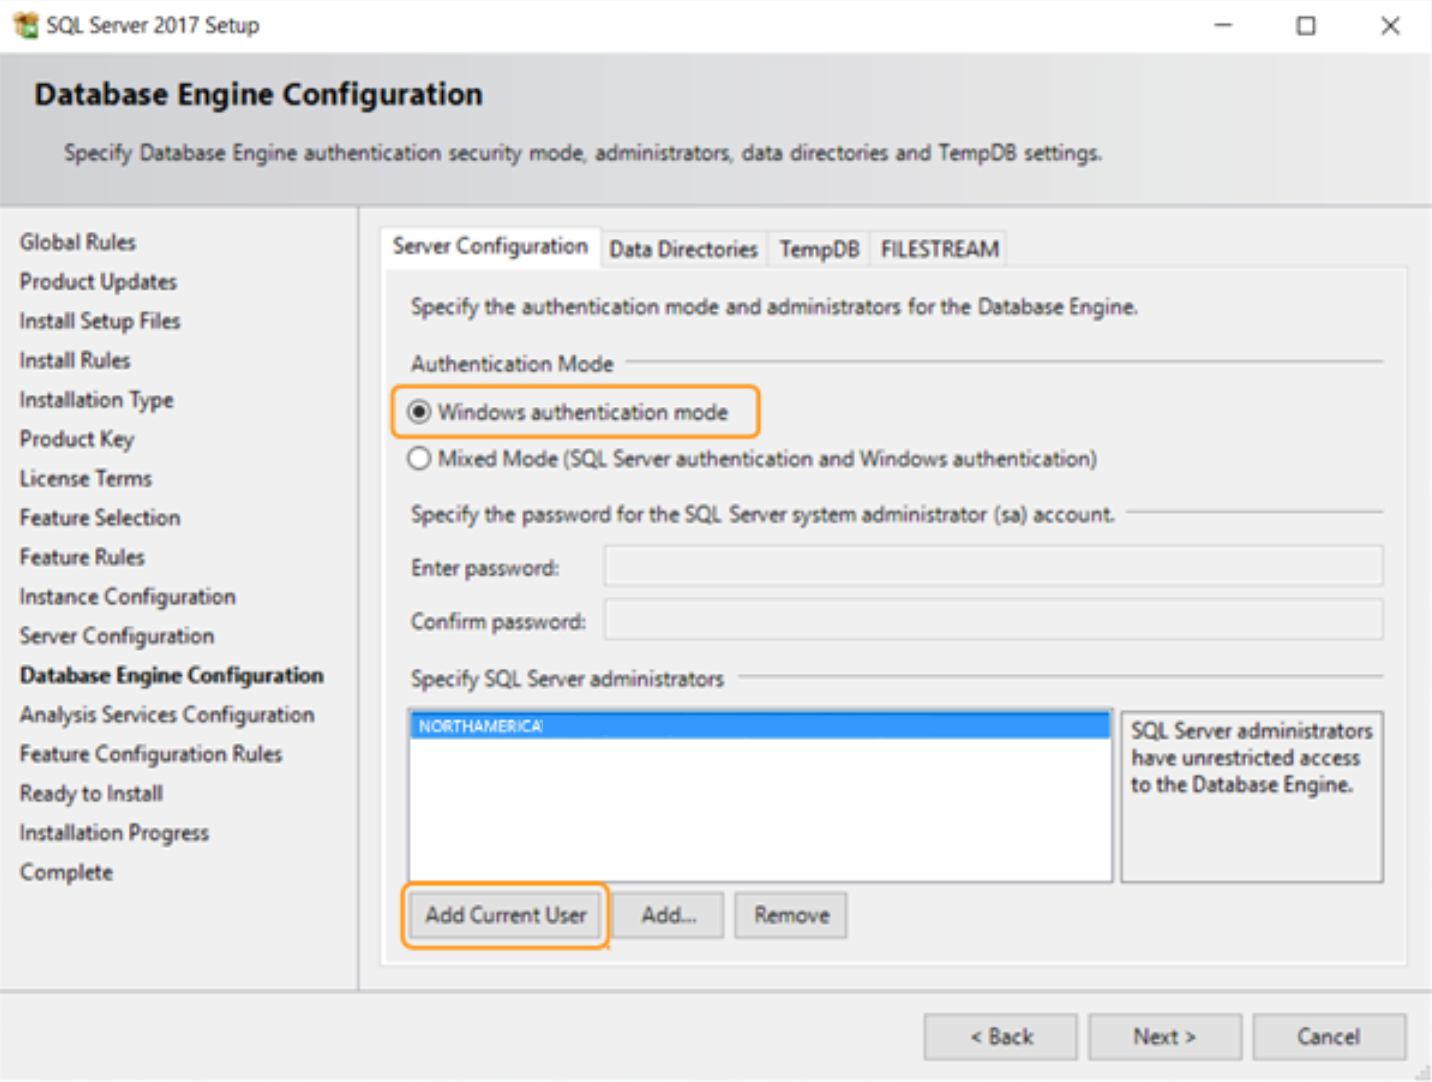The width and height of the screenshot is (1432, 1082).
Task: Open the TempDB tab
Action: click(818, 248)
